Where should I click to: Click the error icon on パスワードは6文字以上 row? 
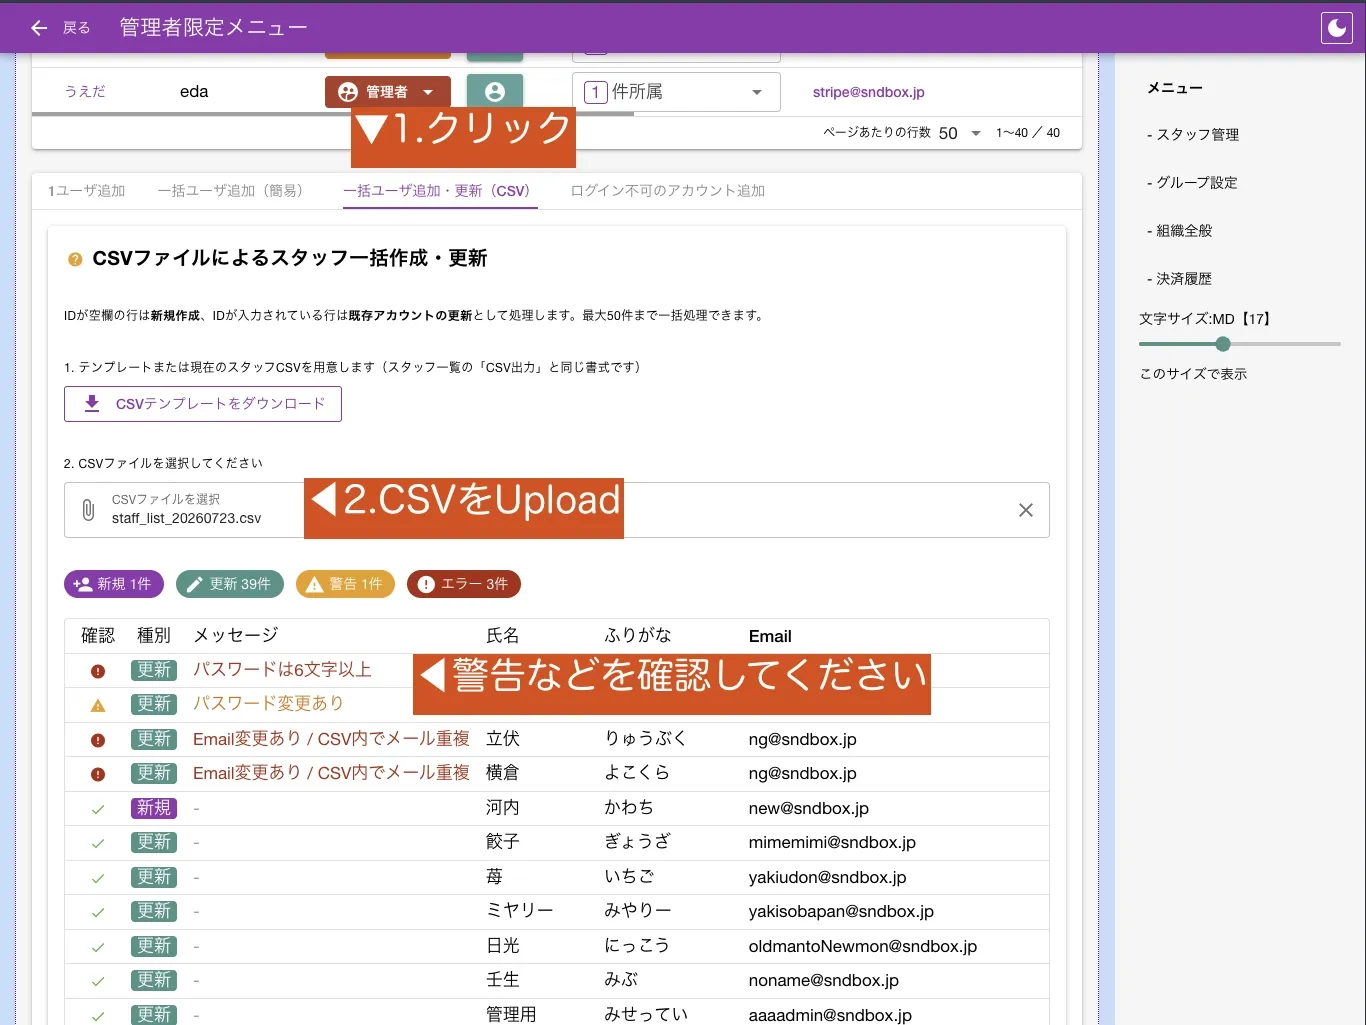[x=98, y=671]
